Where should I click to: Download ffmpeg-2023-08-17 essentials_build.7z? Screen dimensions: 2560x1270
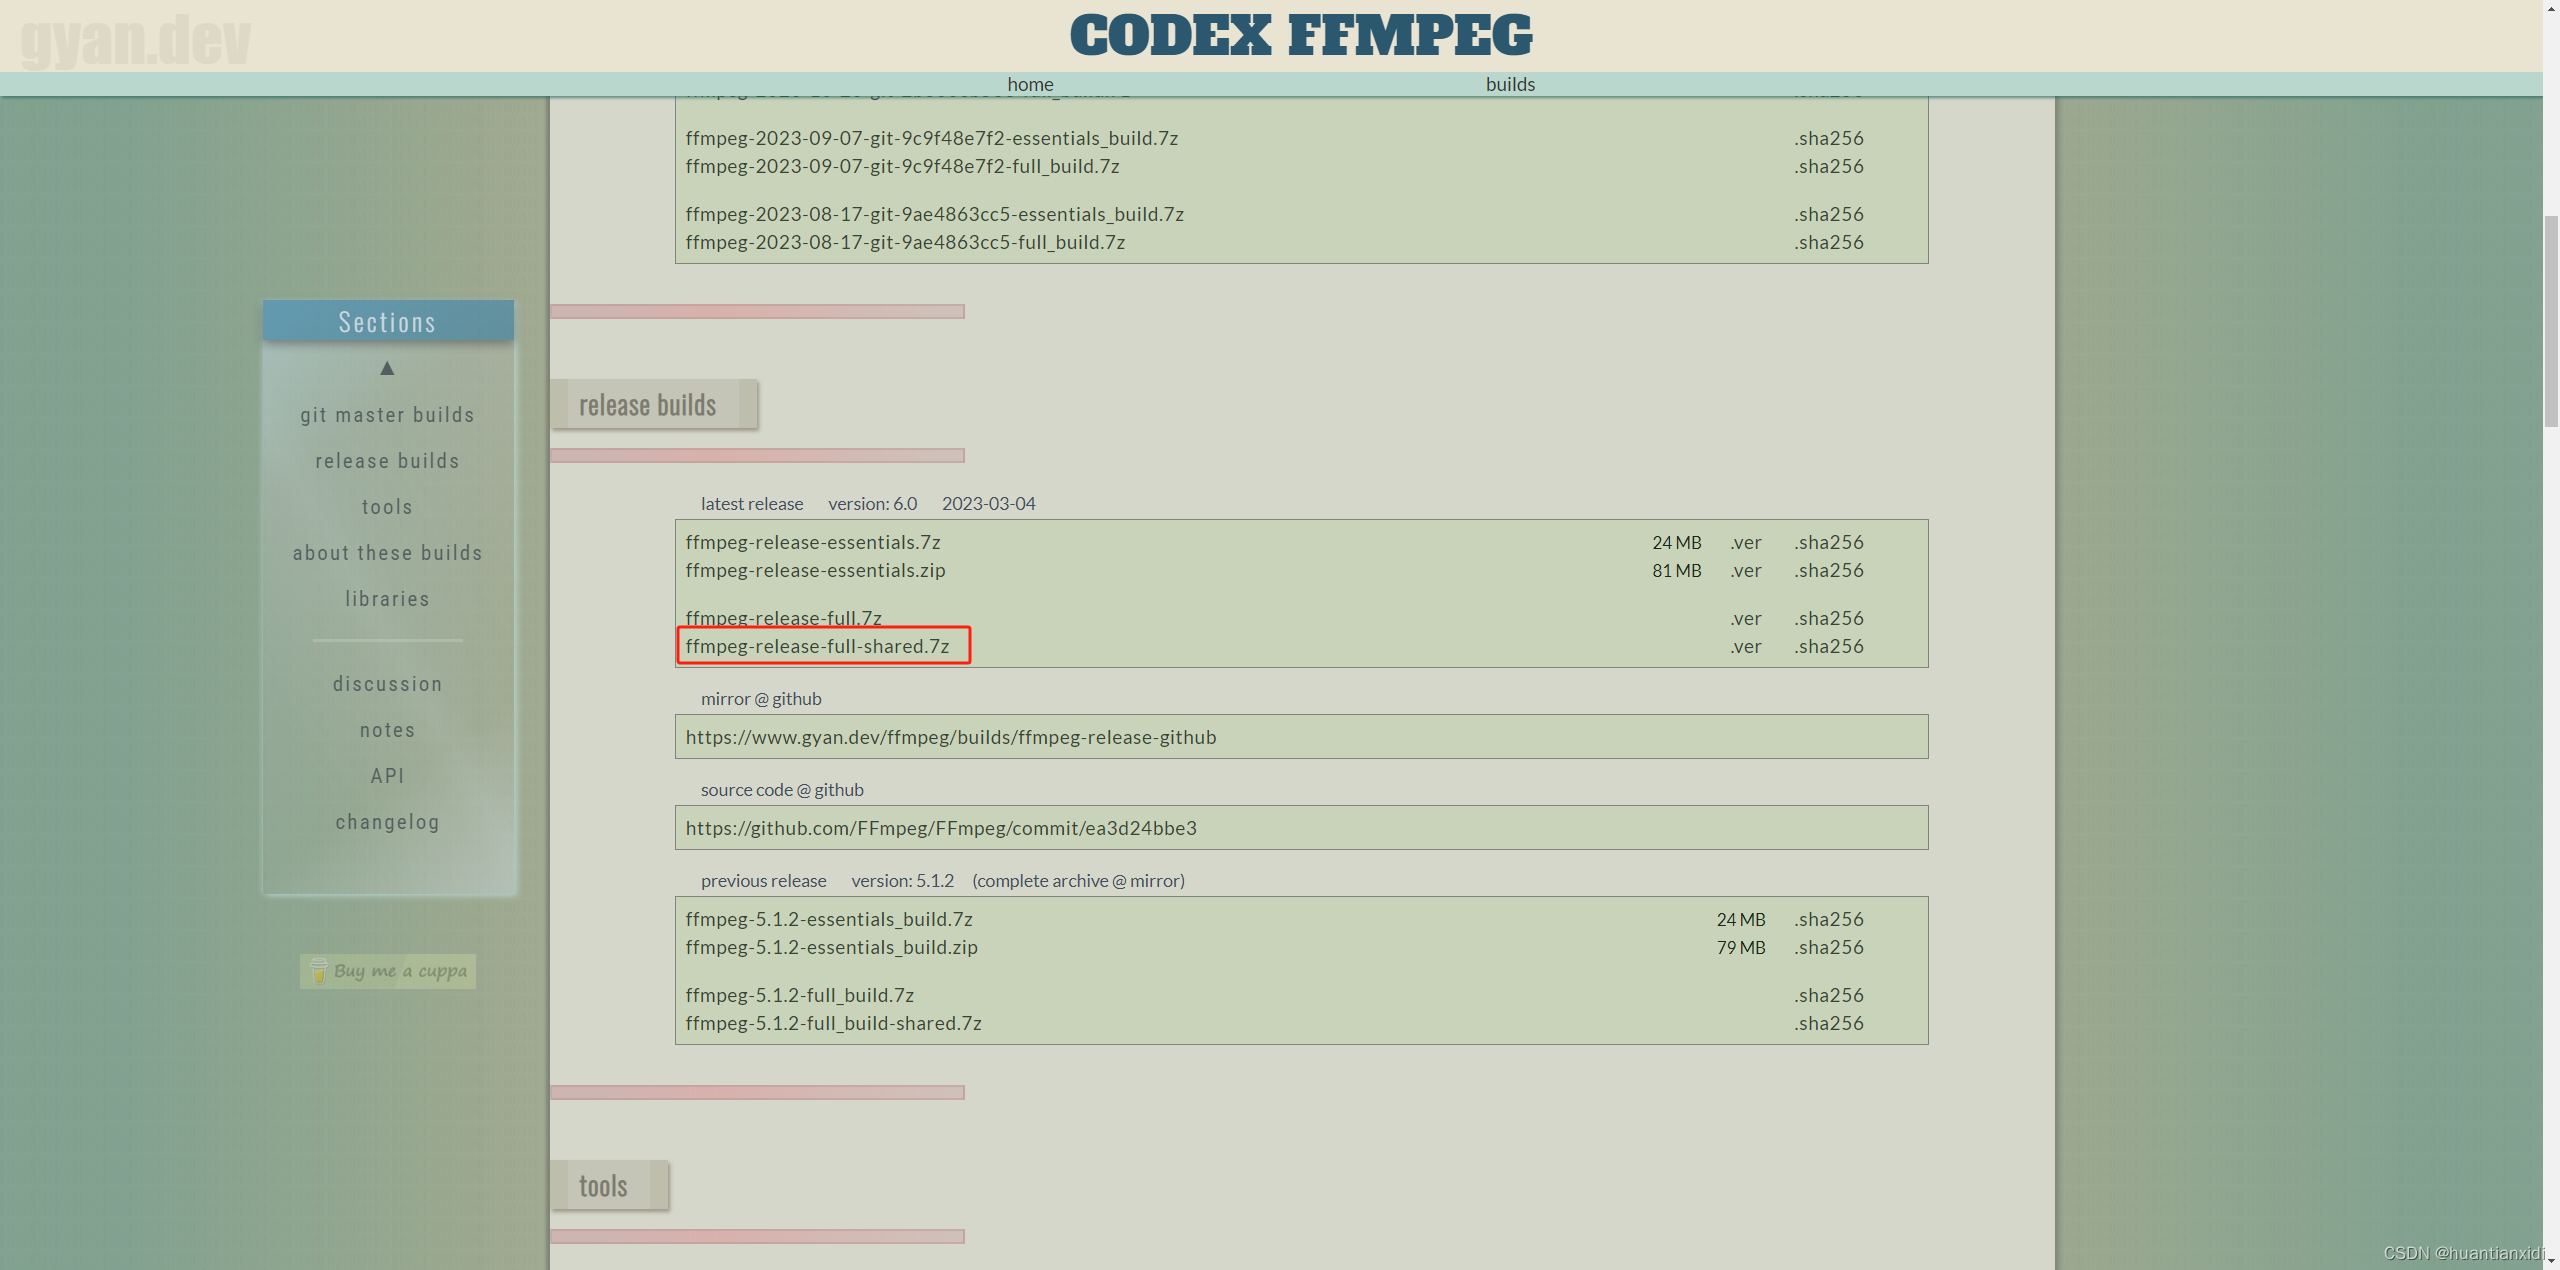pos(934,214)
